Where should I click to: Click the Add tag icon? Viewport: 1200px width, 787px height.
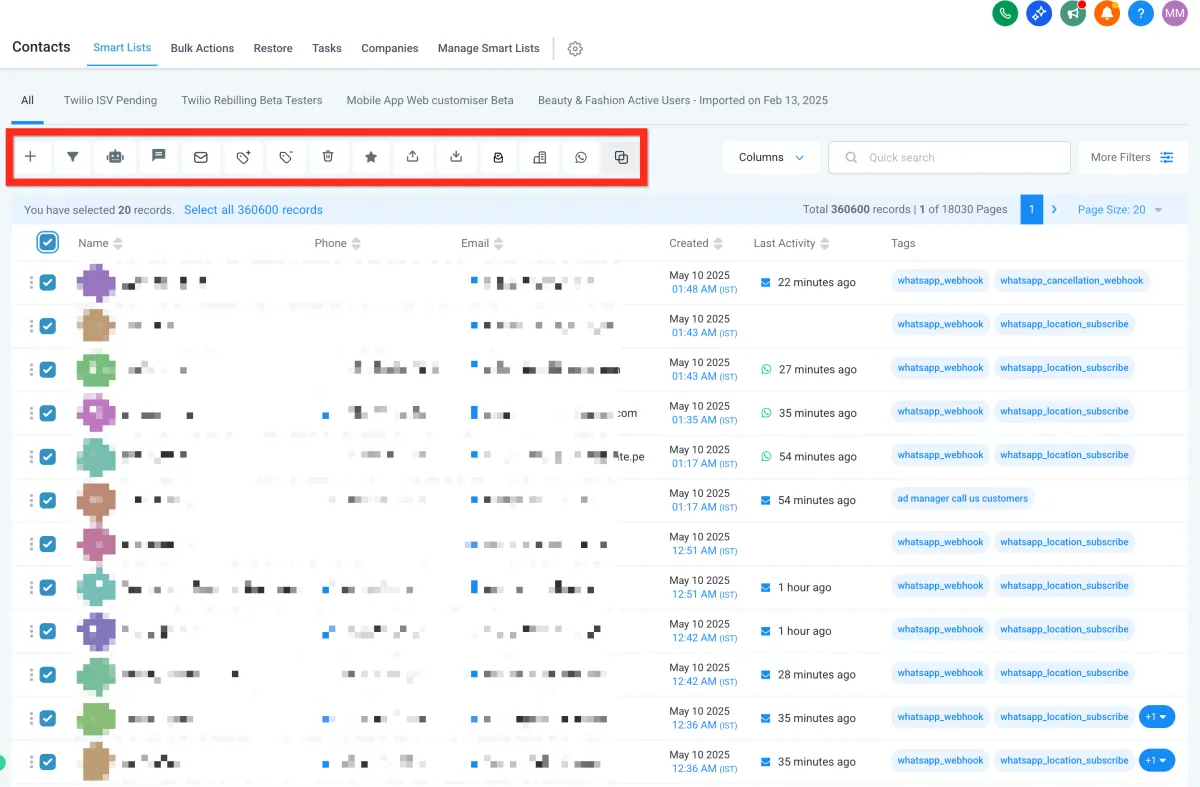[x=243, y=157]
